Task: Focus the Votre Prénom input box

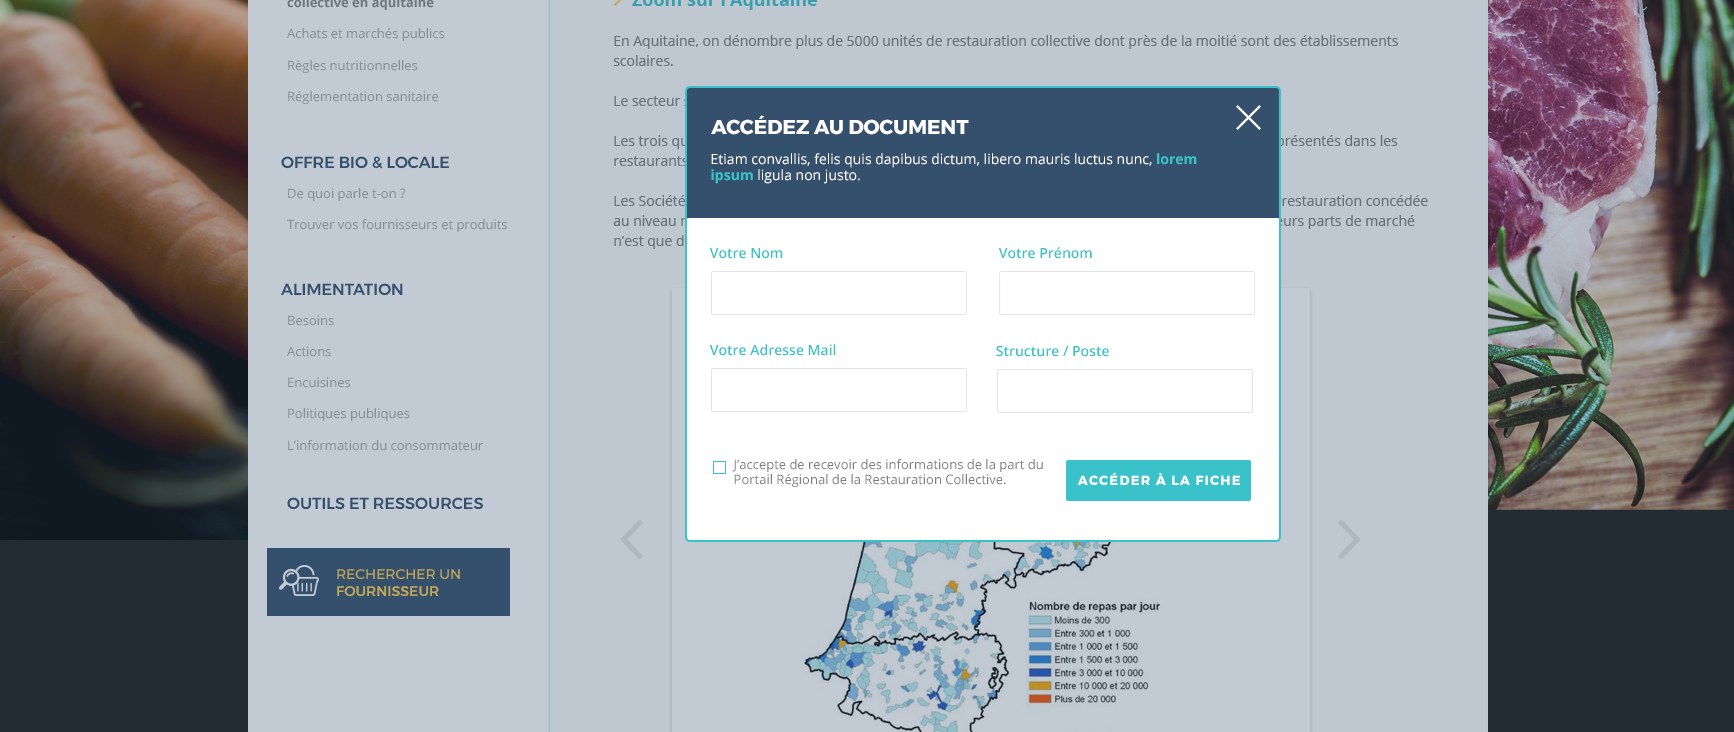Action: click(x=1126, y=293)
